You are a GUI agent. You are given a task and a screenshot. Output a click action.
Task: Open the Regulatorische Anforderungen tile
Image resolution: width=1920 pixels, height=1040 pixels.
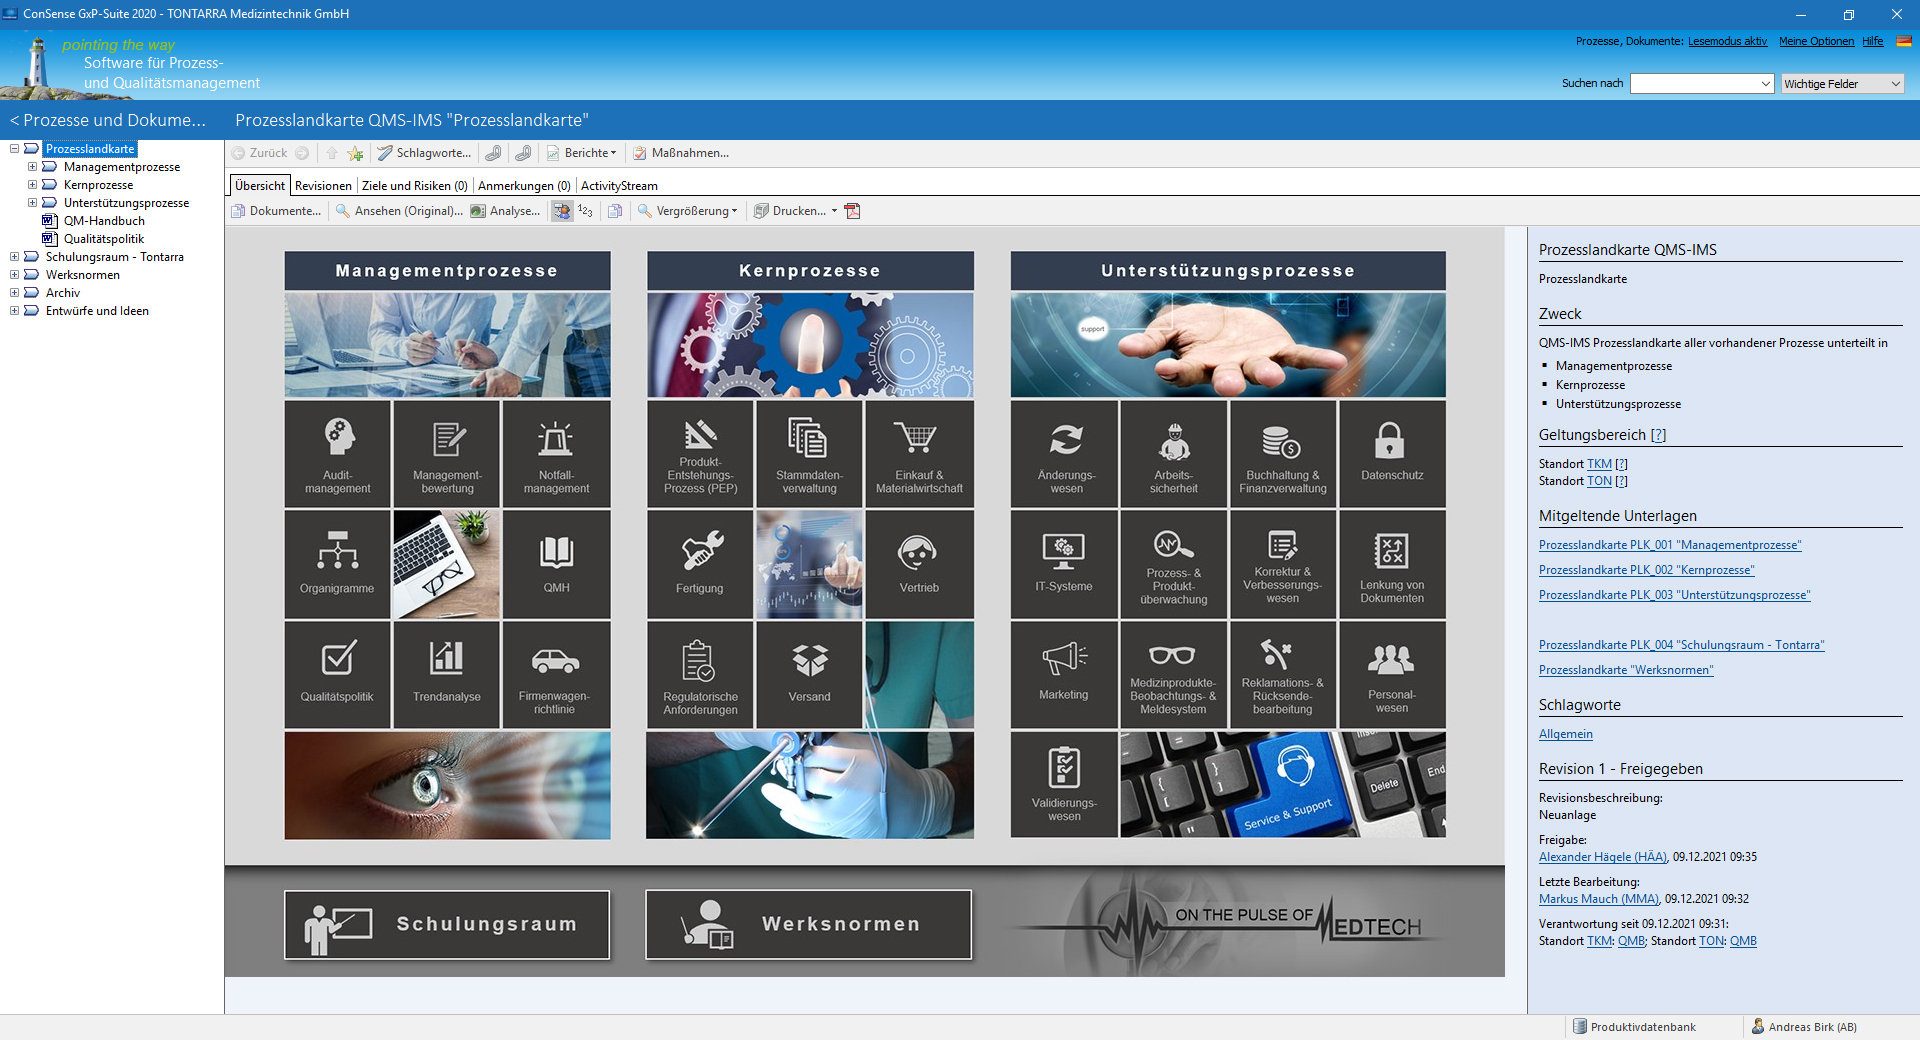(700, 674)
